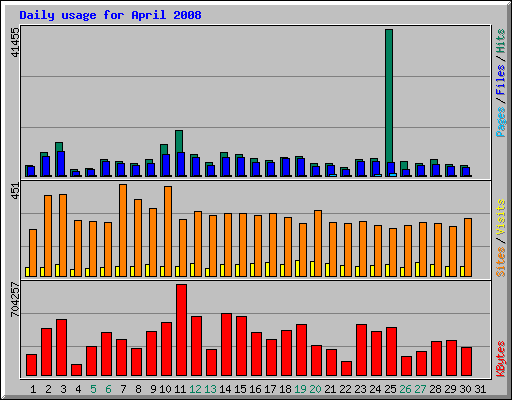Click the red "KBytes" legend label
512x400 pixels.
click(501, 359)
